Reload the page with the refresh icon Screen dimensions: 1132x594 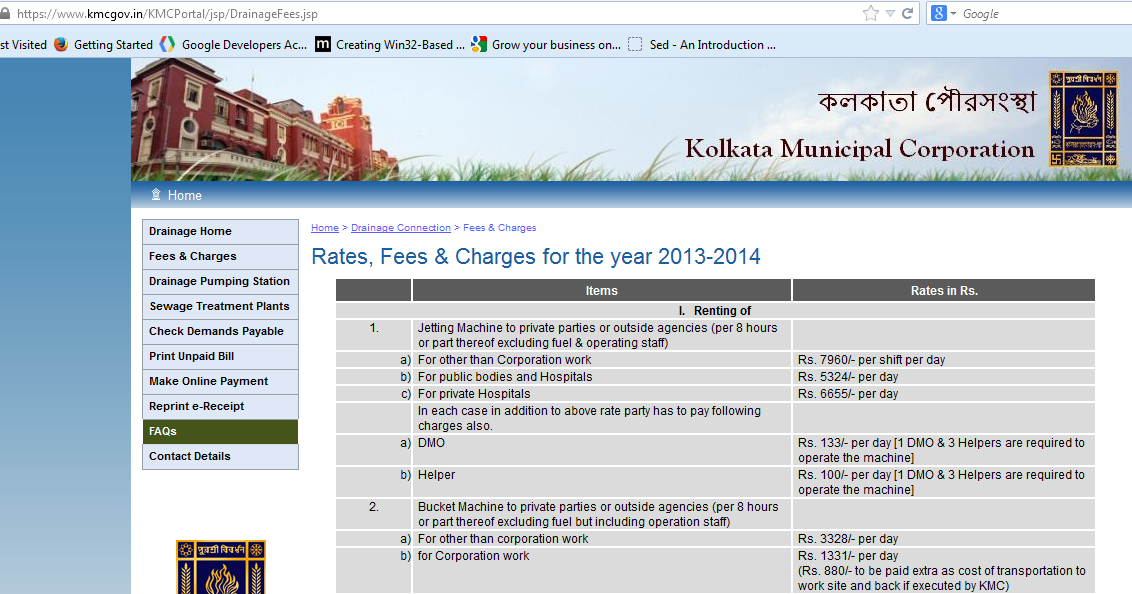point(907,13)
